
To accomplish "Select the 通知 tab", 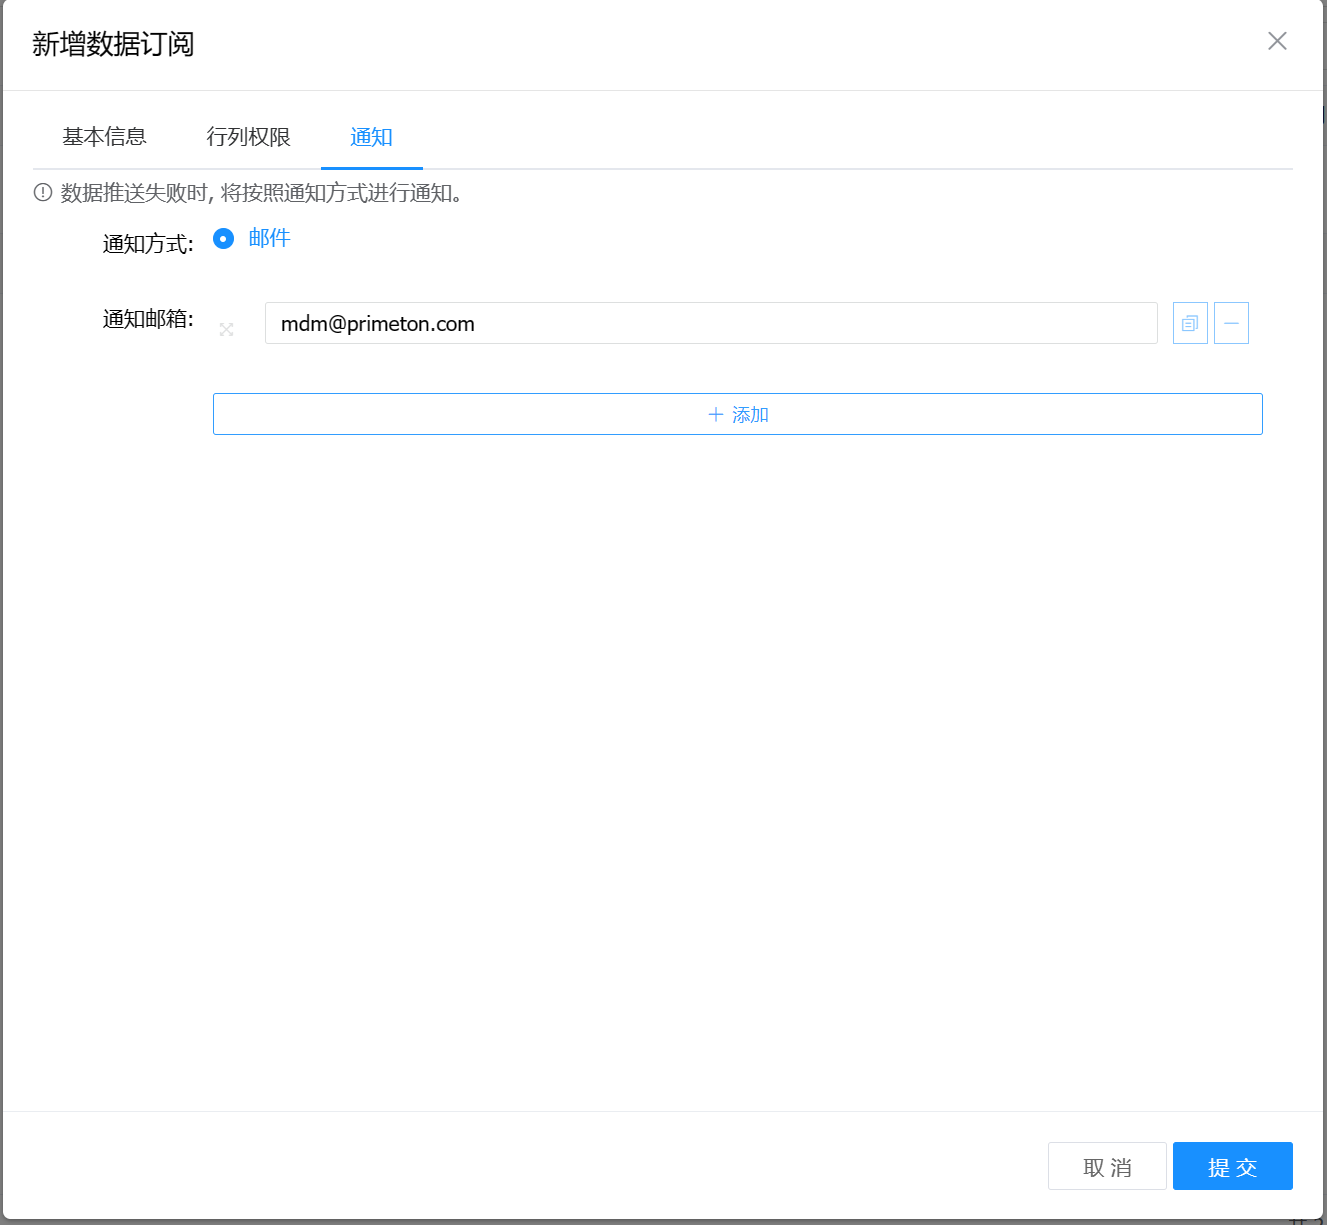I will point(371,137).
